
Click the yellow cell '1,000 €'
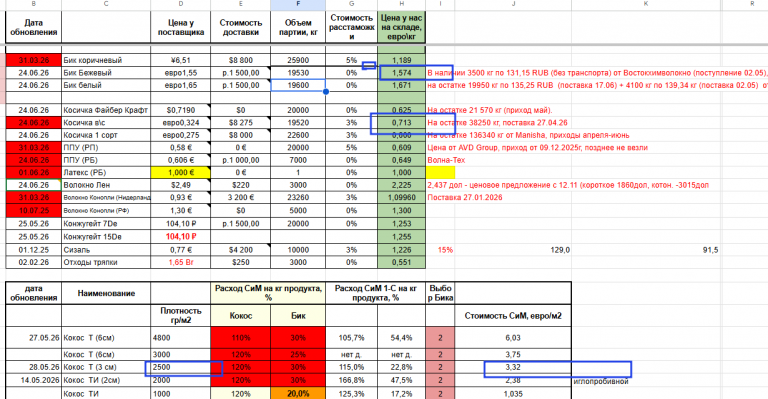181,172
